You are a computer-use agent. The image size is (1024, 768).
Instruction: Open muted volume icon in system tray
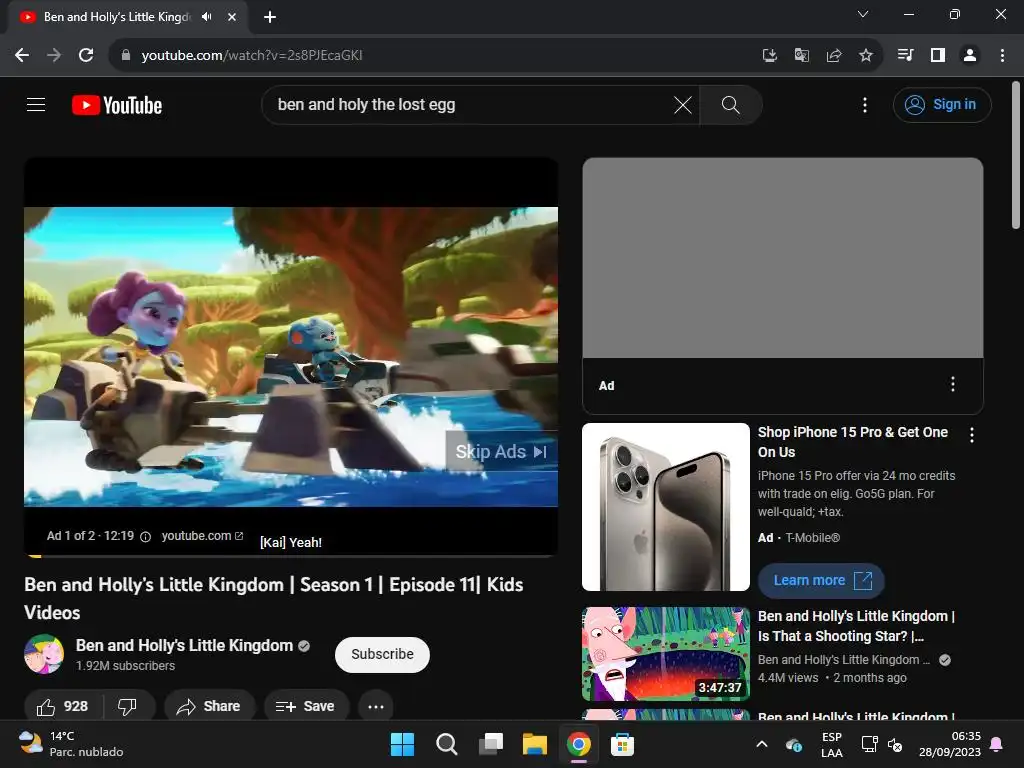click(x=895, y=744)
